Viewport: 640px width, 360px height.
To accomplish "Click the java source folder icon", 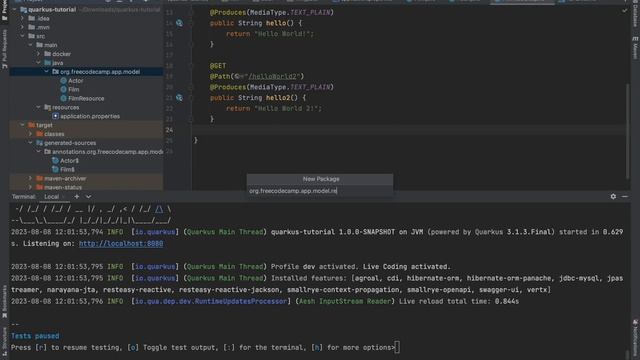I will 47,63.
